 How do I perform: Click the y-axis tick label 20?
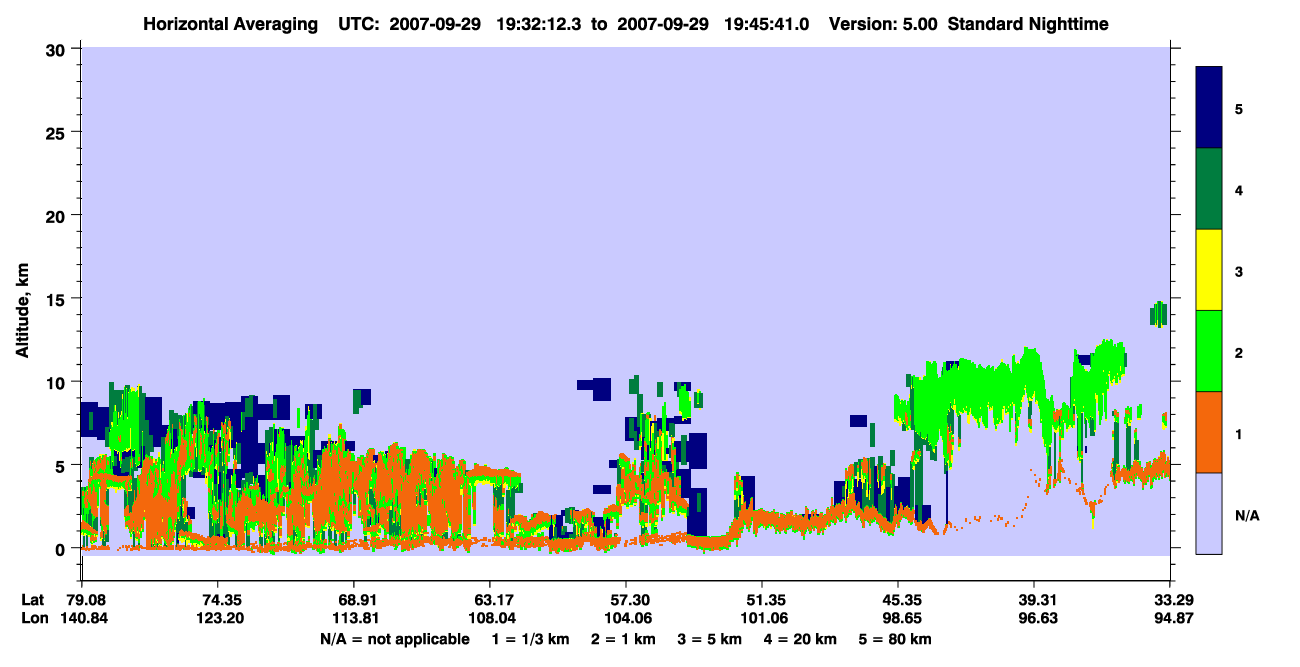tap(57, 215)
